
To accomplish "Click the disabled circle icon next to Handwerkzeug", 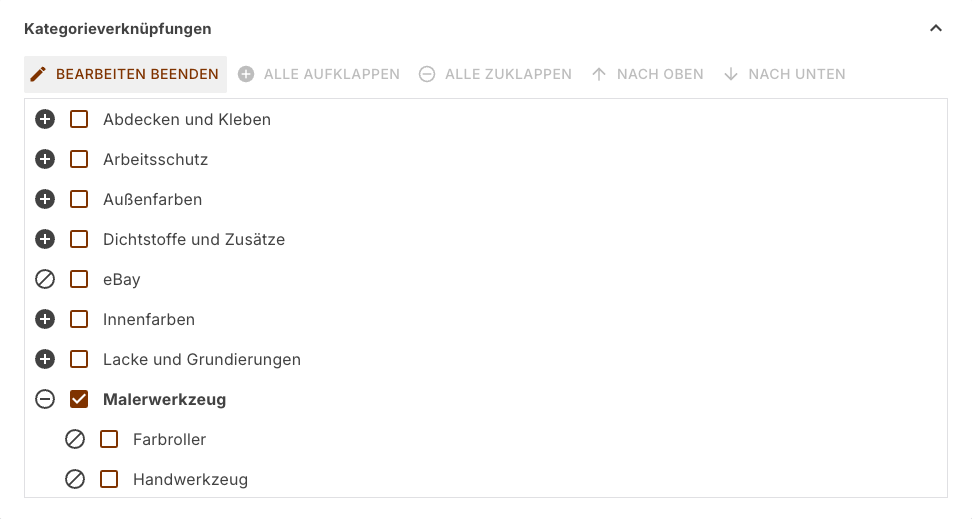I will 75,479.
